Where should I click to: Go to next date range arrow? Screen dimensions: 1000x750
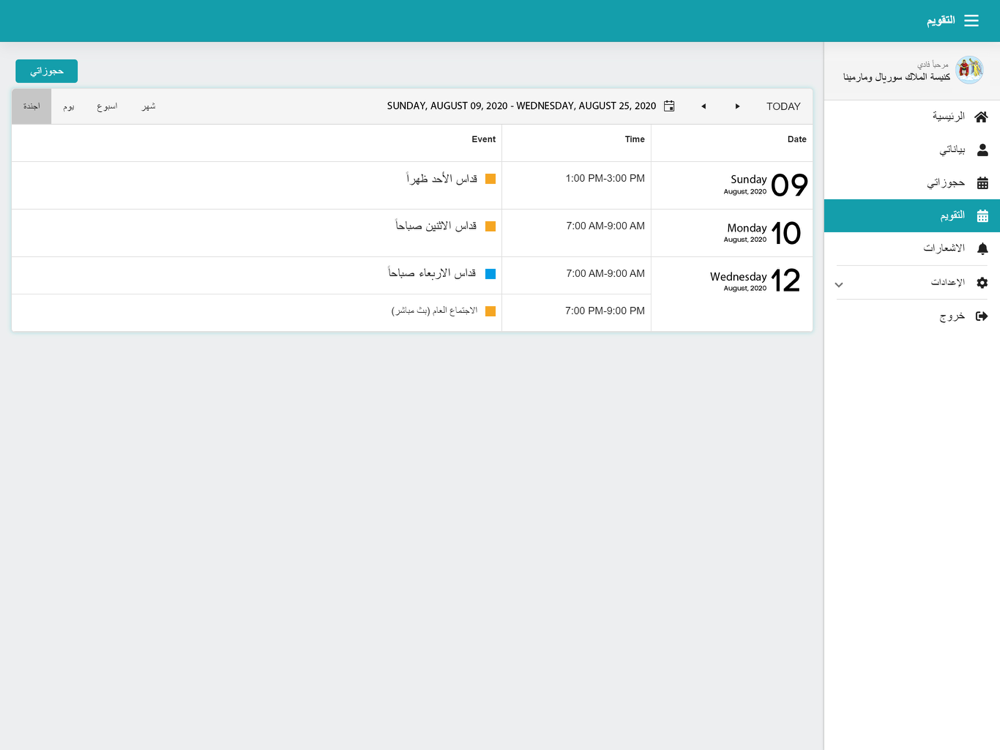point(737,107)
